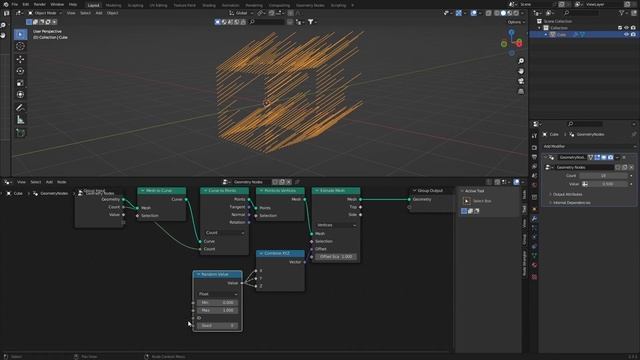Image resolution: width=640 pixels, height=360 pixels.
Task: Open the Render menu
Action: click(x=40, y=4)
